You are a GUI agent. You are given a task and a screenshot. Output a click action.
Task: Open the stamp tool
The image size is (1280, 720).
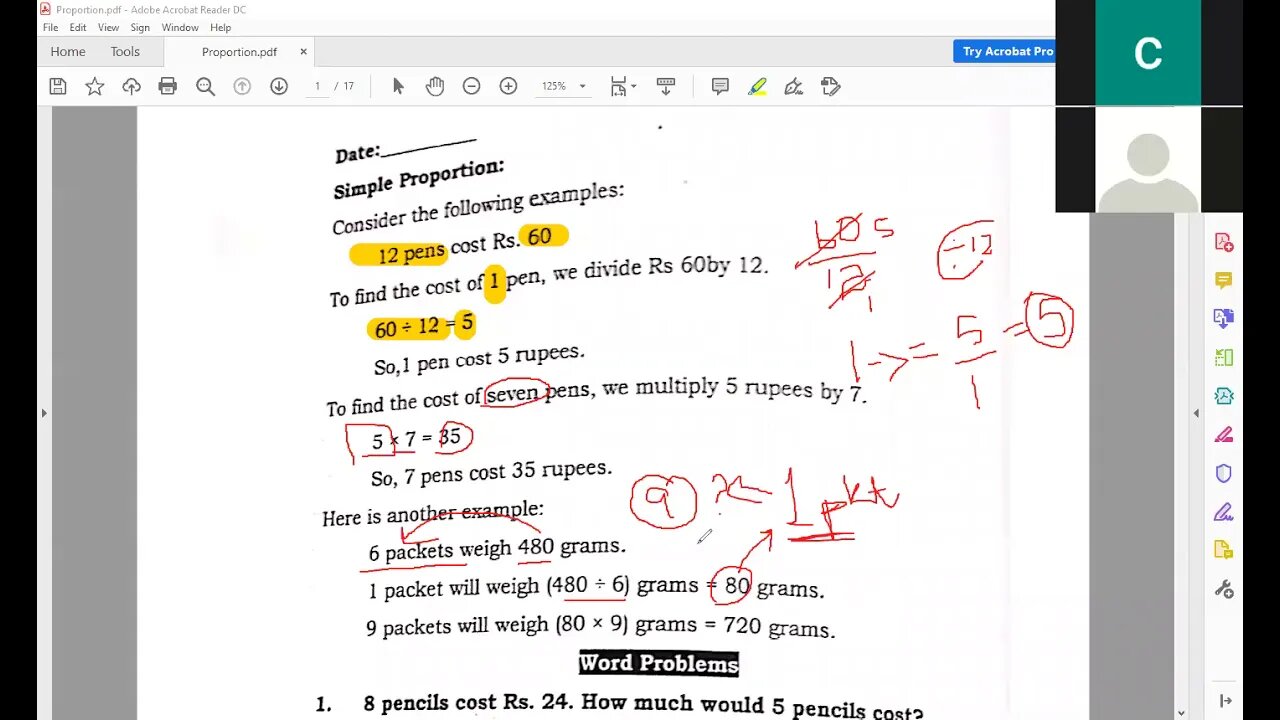[x=830, y=87]
